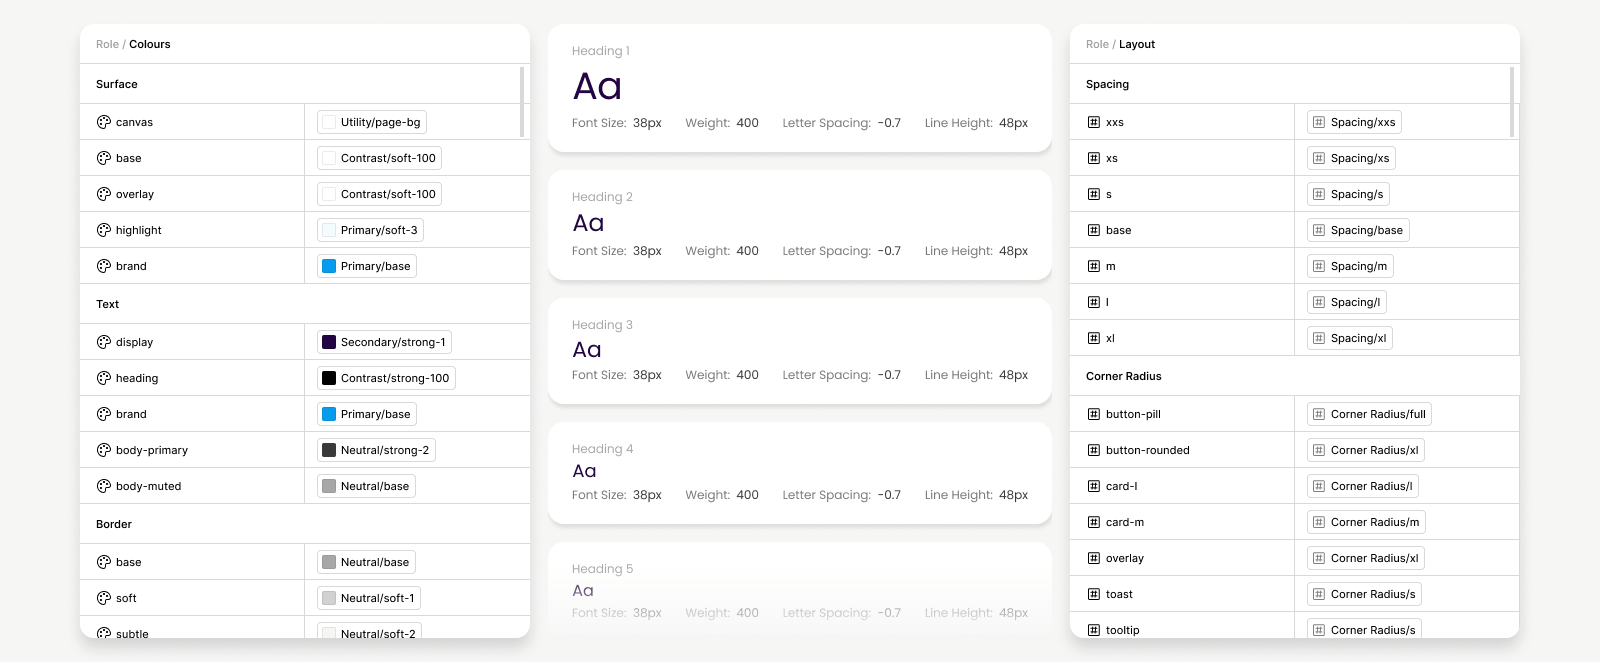The height and width of the screenshot is (662, 1600).
Task: Pick the Contrast/strong-100 black swatch
Action: (x=329, y=378)
